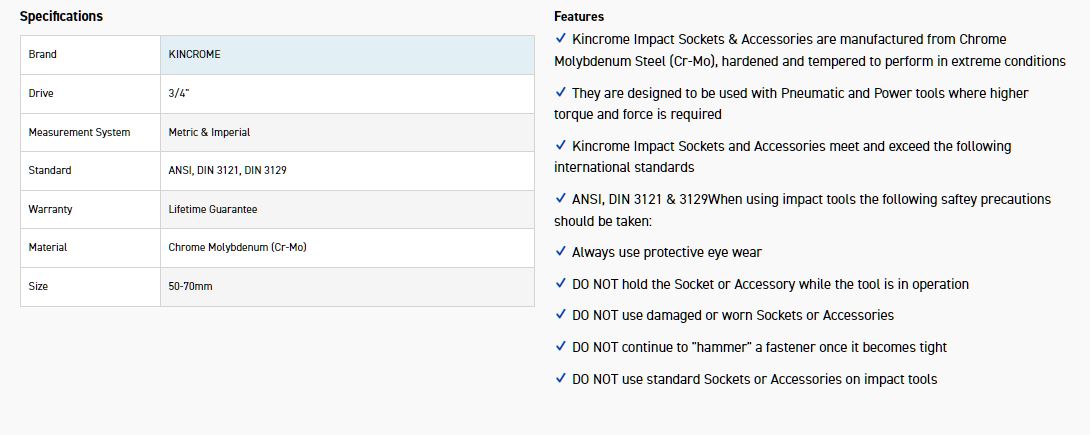
Task: Click the 3/4" drive value
Action: (180, 94)
